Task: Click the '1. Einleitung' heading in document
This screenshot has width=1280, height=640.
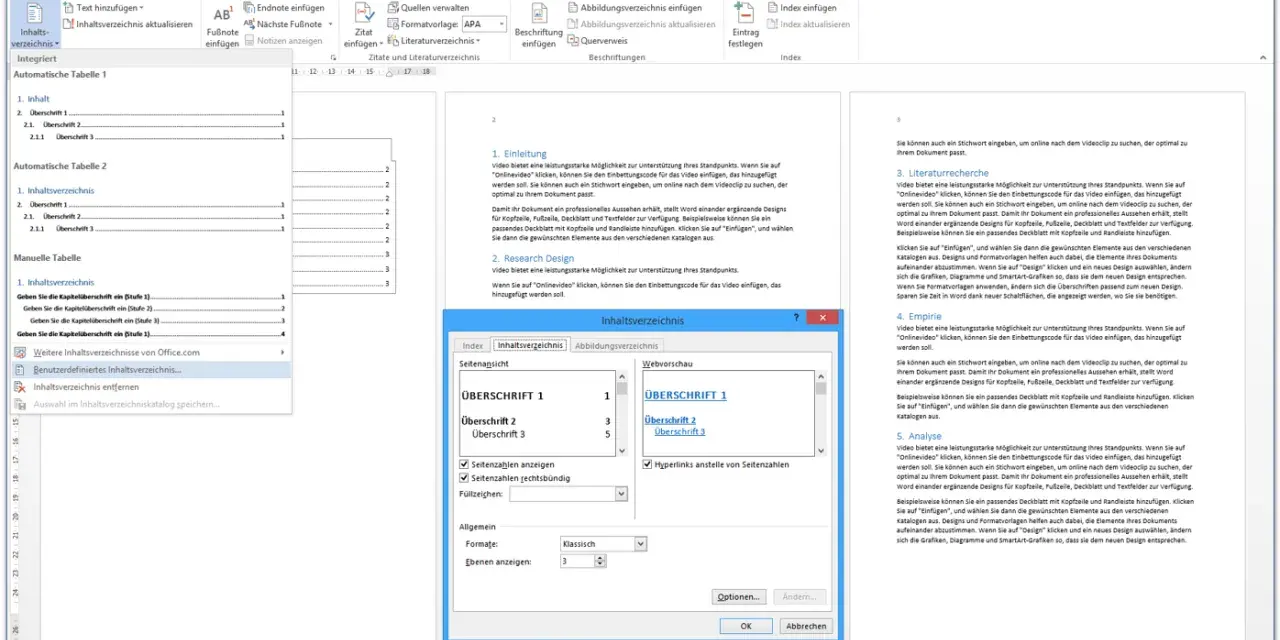Action: tap(519, 154)
